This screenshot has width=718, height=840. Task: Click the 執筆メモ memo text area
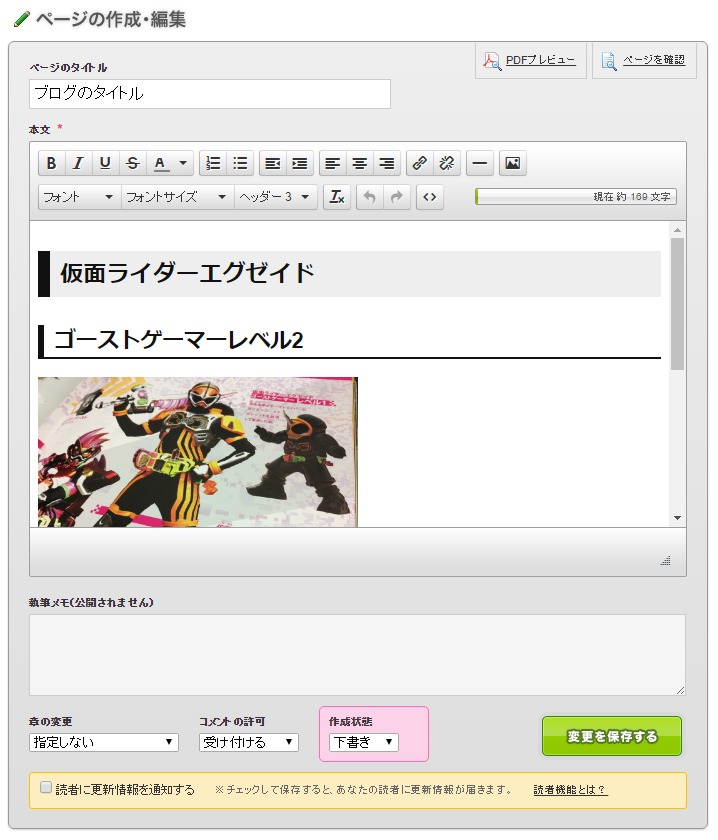pos(357,655)
